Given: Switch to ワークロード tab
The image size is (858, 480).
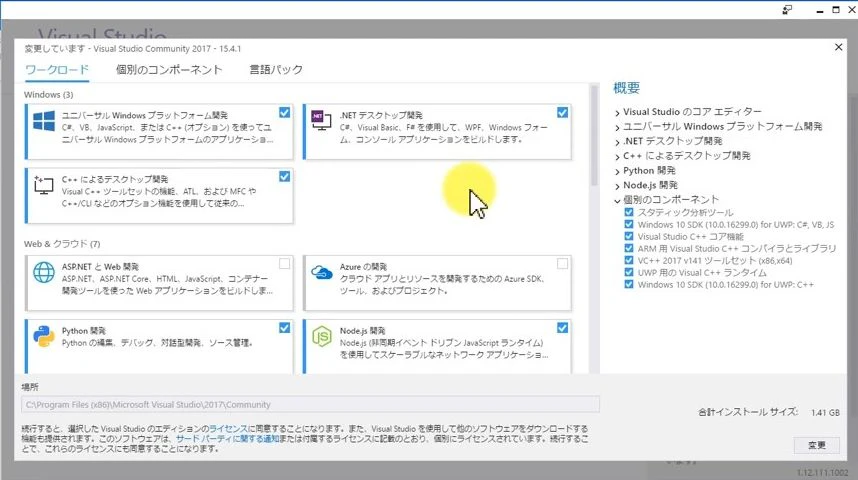Looking at the screenshot, I should 57,70.
